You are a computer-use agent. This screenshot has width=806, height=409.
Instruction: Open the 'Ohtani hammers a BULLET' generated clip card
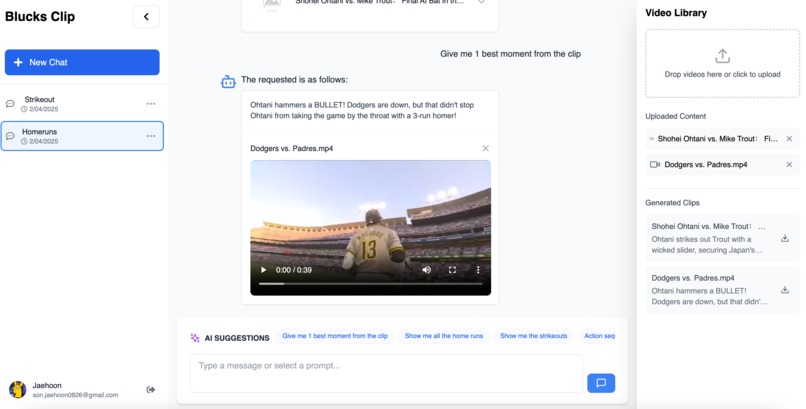click(722, 290)
